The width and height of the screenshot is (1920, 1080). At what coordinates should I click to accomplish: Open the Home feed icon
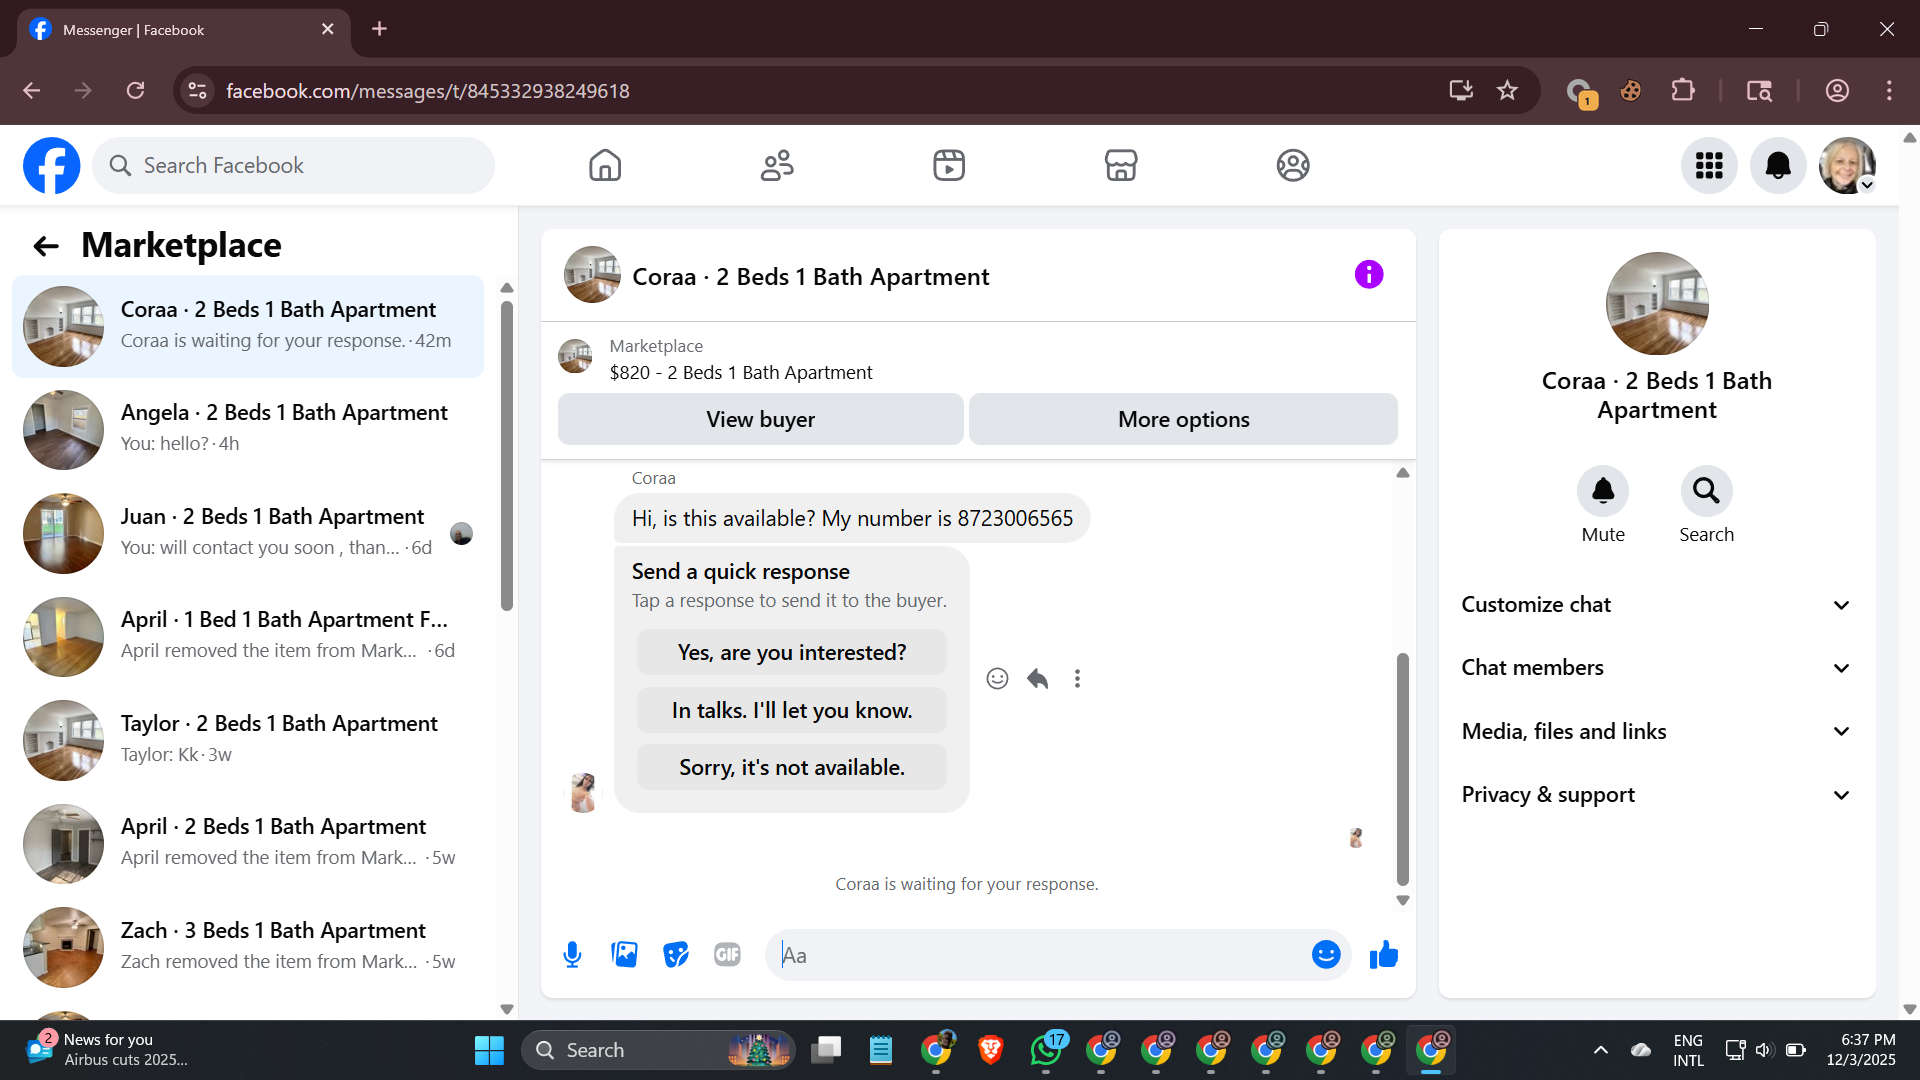605,165
